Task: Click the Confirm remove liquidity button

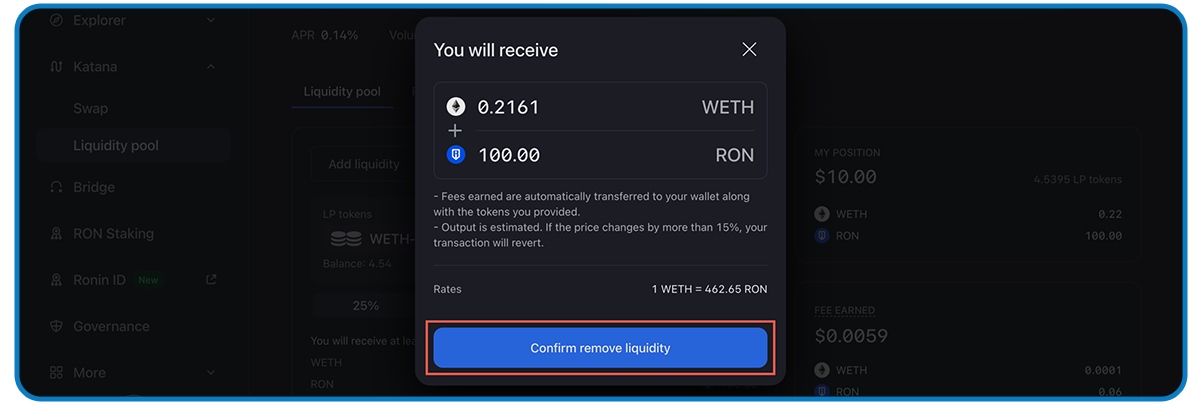Action: 600,348
